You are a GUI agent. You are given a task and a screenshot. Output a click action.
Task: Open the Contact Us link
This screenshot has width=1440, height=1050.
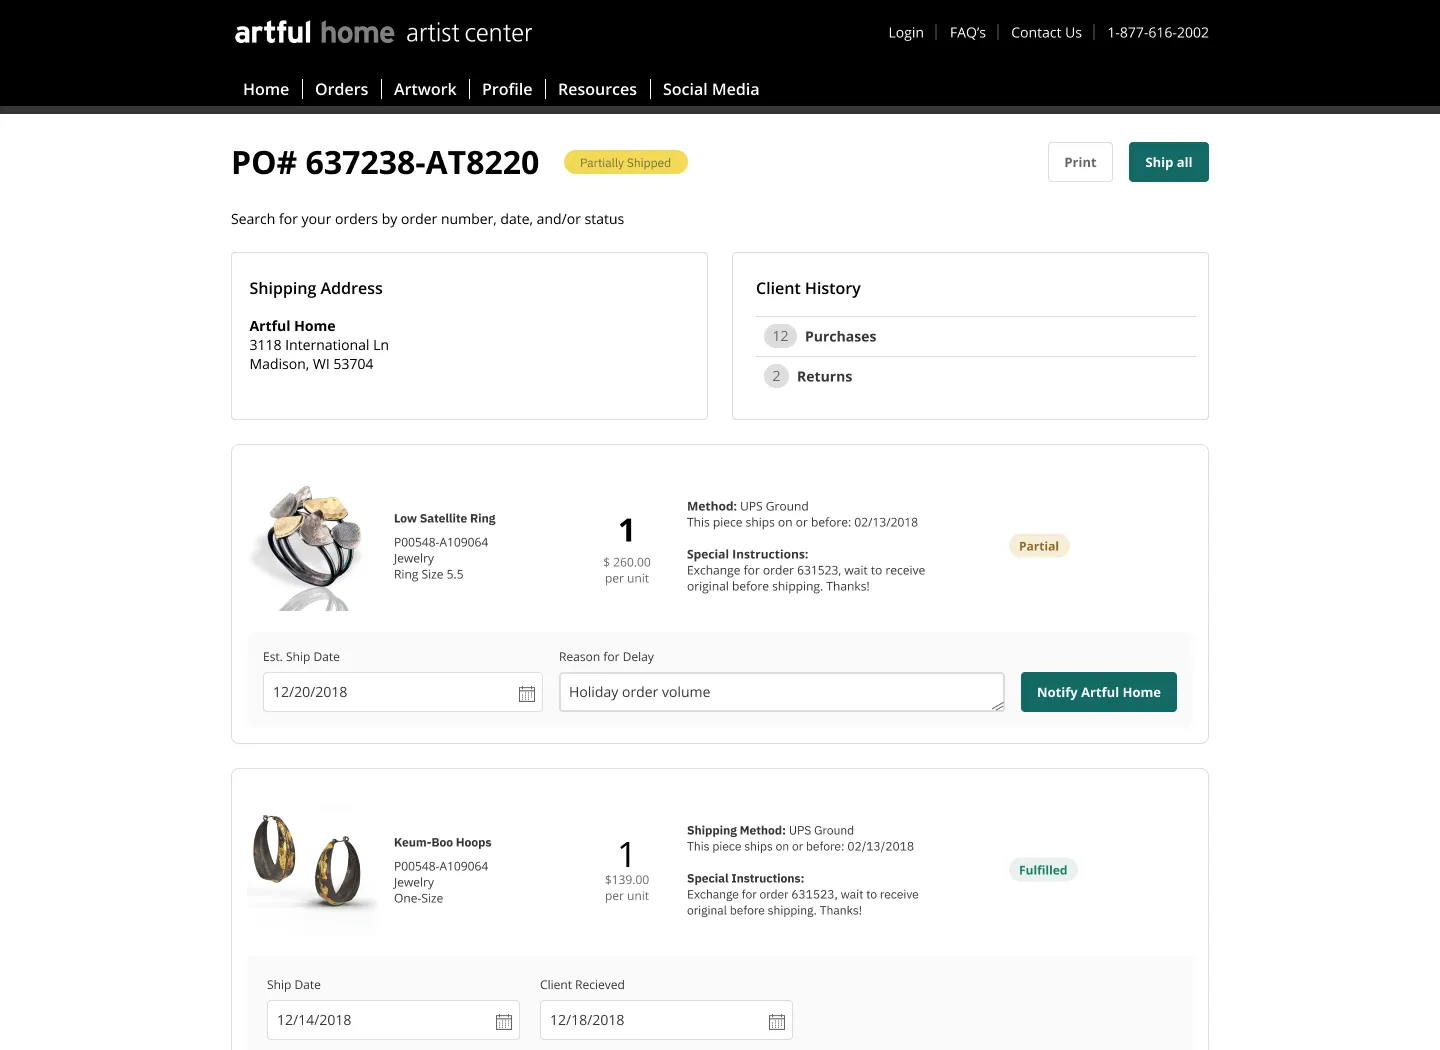tap(1046, 32)
